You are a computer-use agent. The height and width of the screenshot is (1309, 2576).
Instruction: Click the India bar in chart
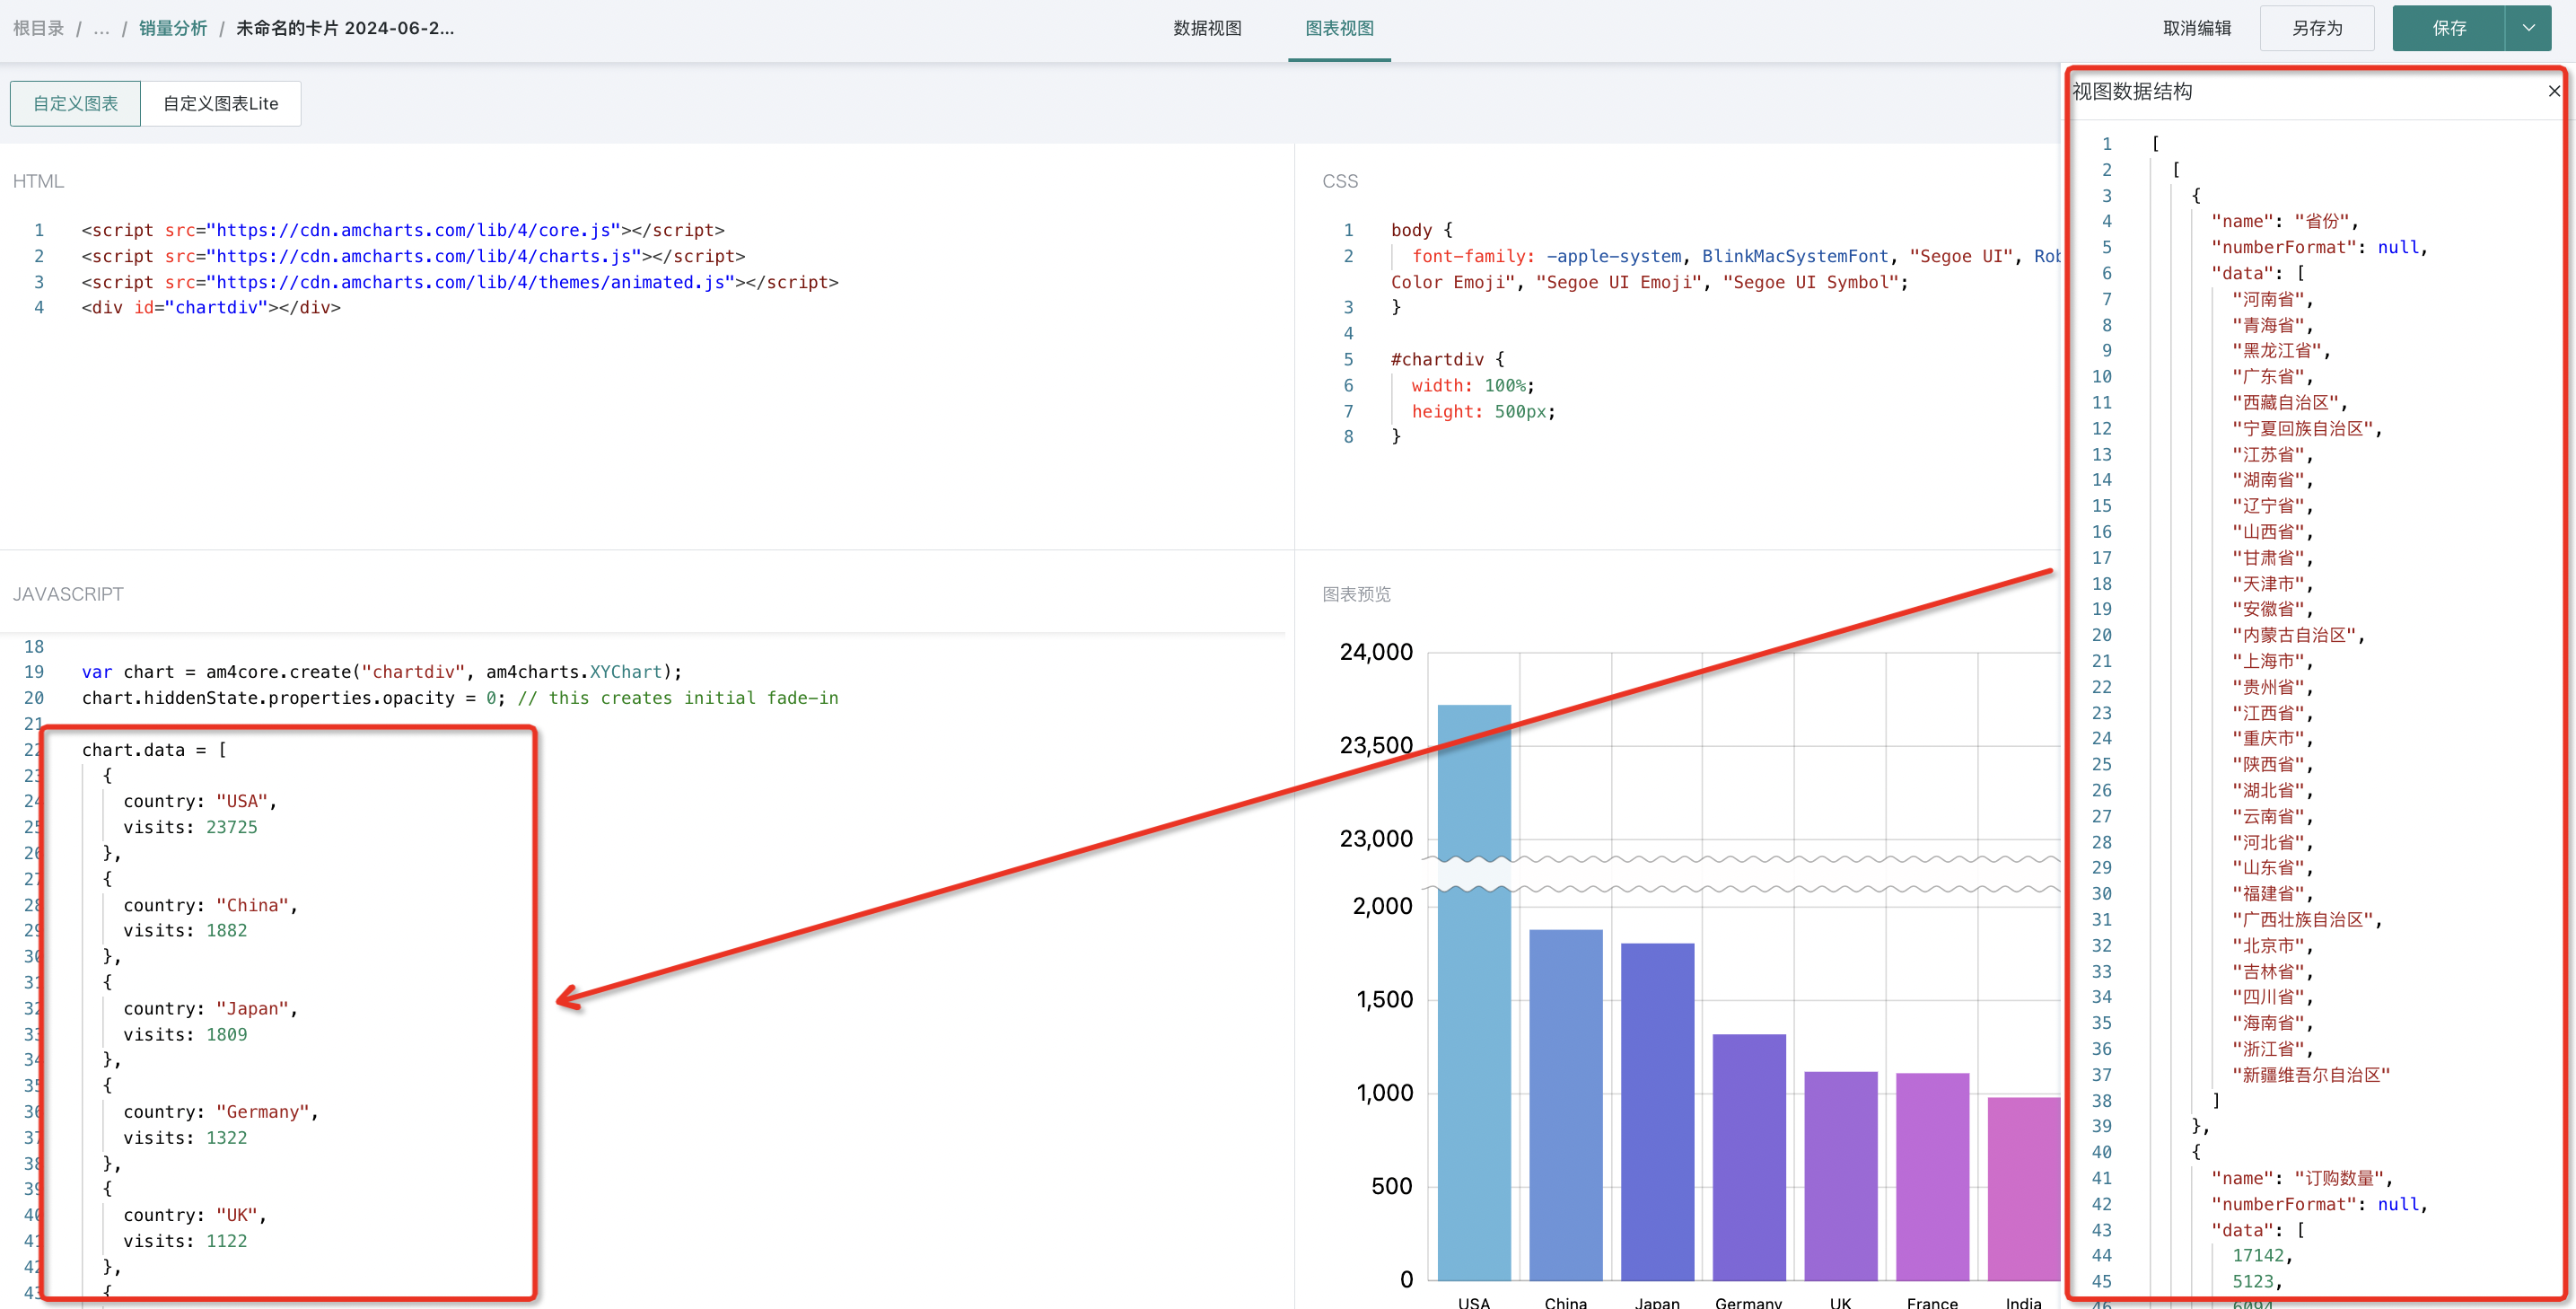tap(2024, 1189)
